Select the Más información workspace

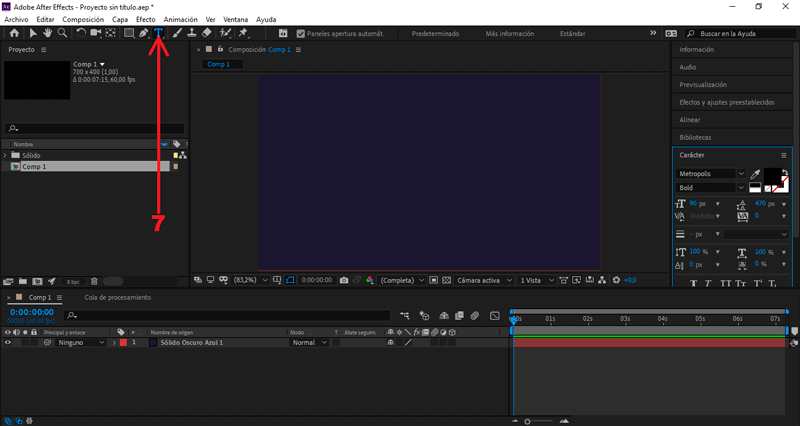(510, 34)
